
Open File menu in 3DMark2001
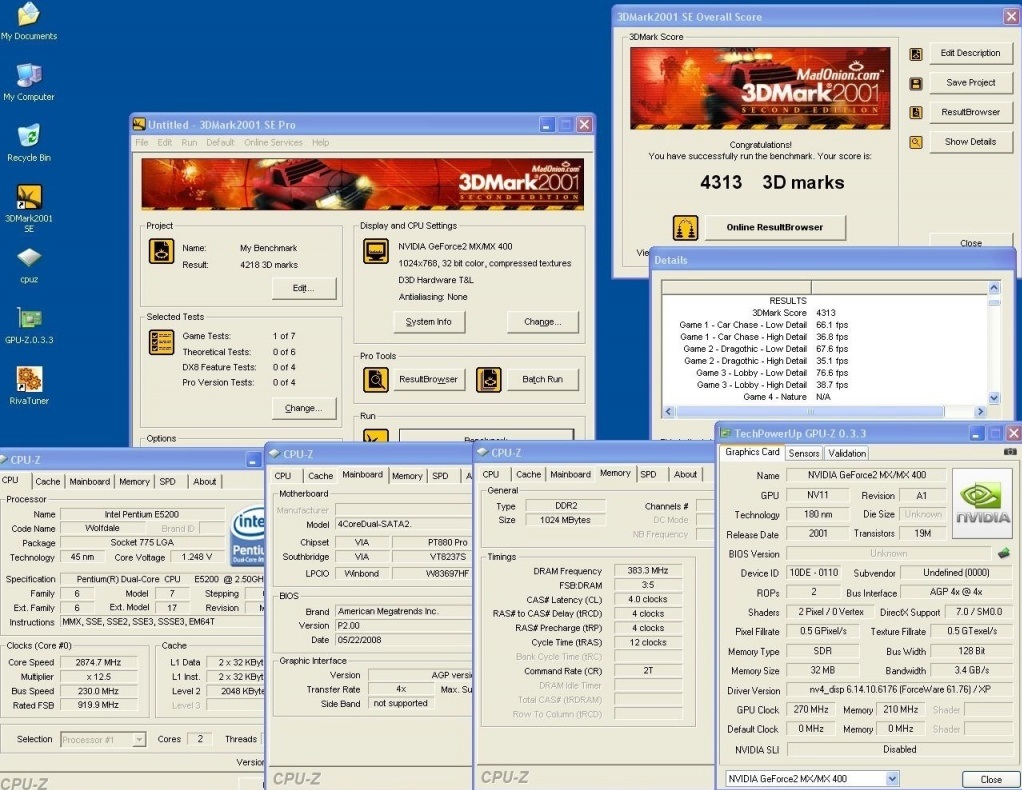141,143
